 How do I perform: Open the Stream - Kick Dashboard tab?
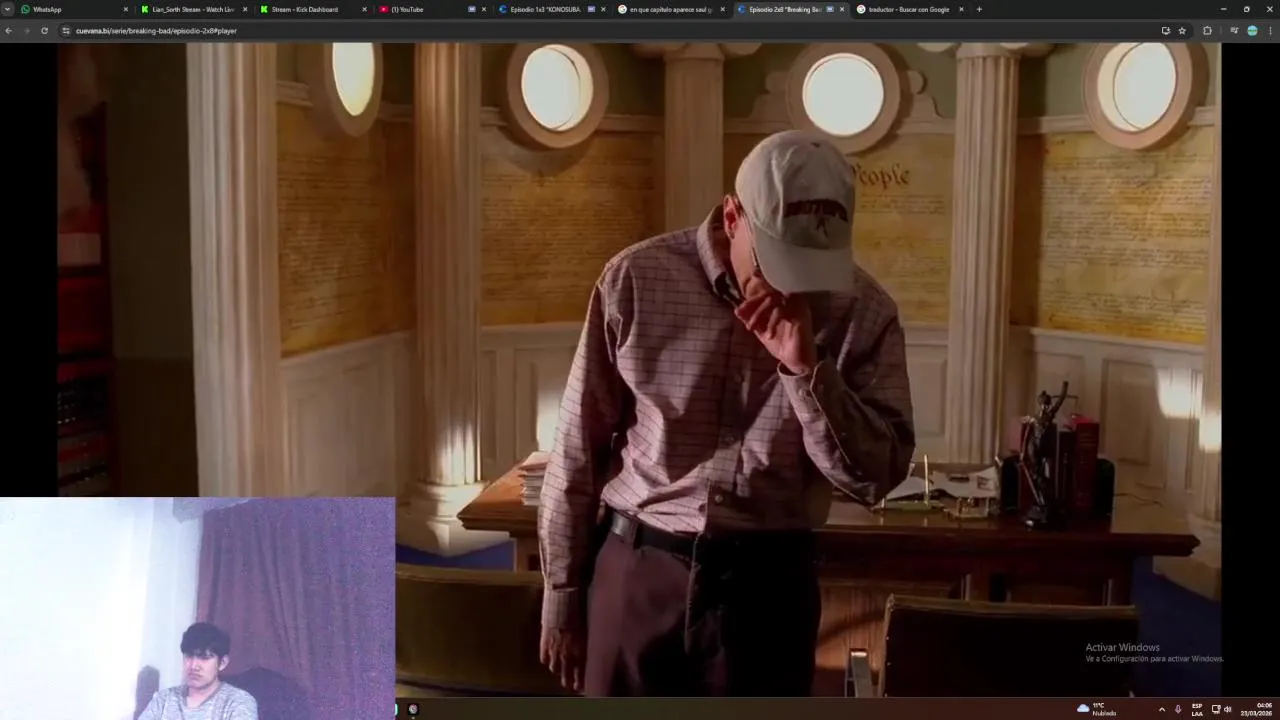313,9
